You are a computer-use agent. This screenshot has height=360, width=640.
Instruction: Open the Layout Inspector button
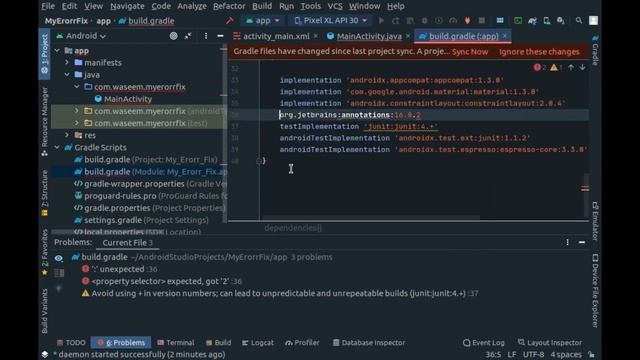tap(550, 342)
